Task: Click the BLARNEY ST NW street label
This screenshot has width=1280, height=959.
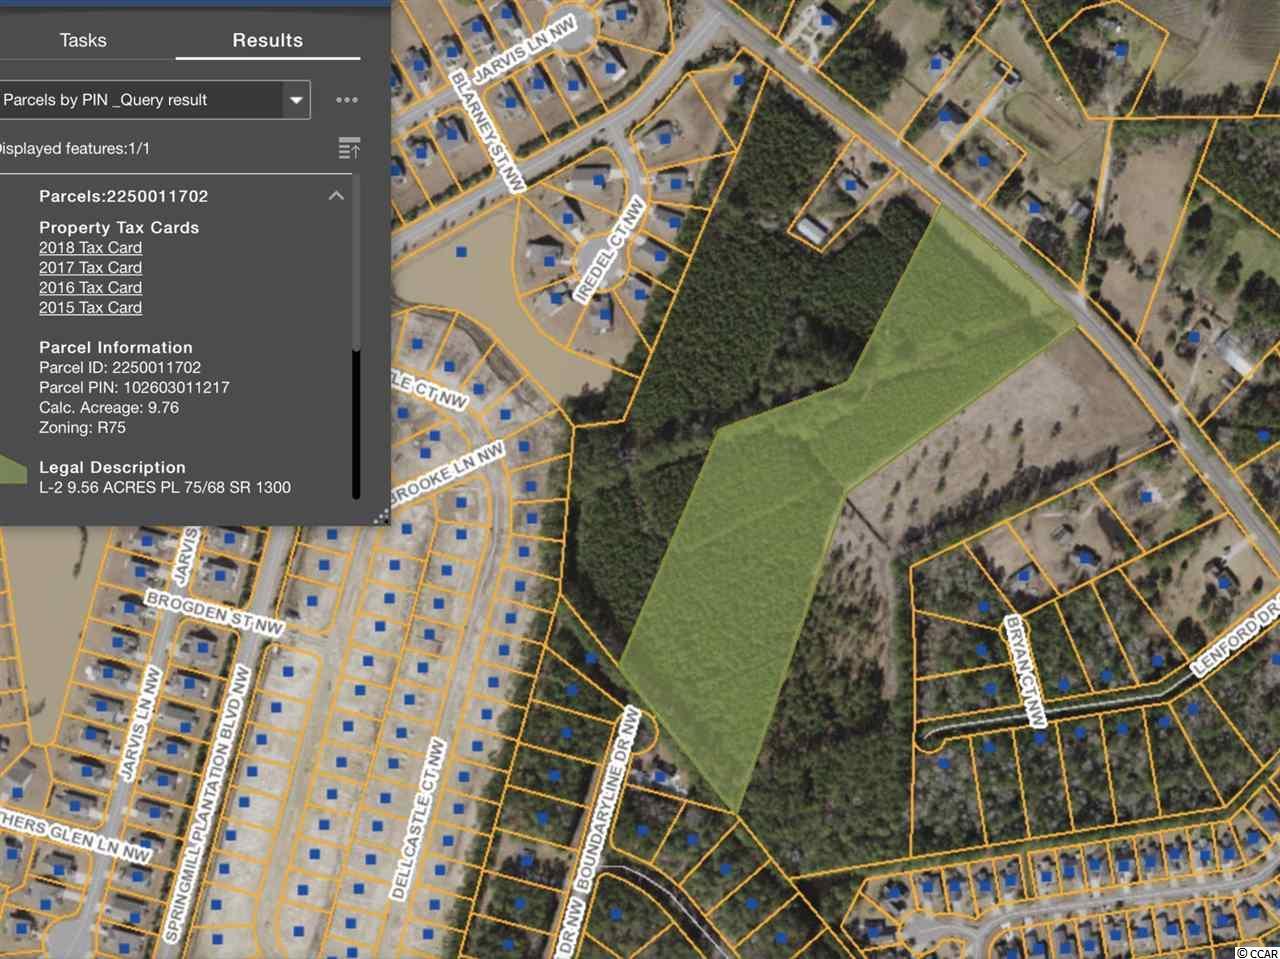Action: [x=487, y=131]
